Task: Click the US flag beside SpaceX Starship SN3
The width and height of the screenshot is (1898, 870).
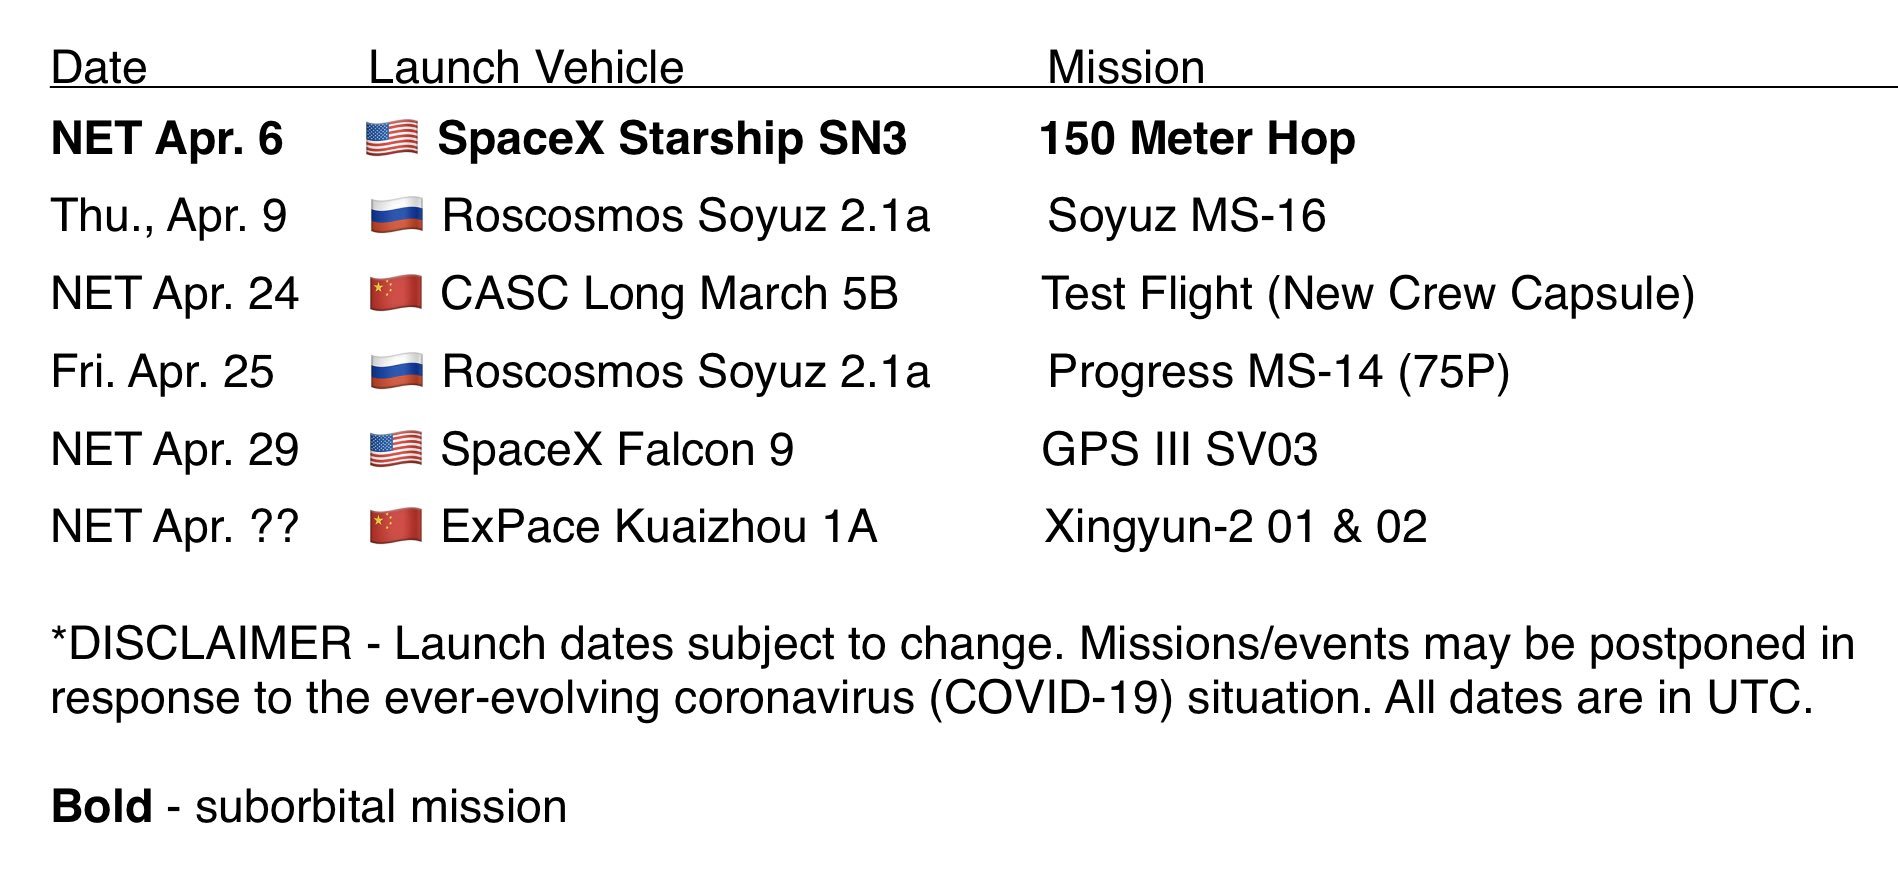Action: [x=392, y=138]
